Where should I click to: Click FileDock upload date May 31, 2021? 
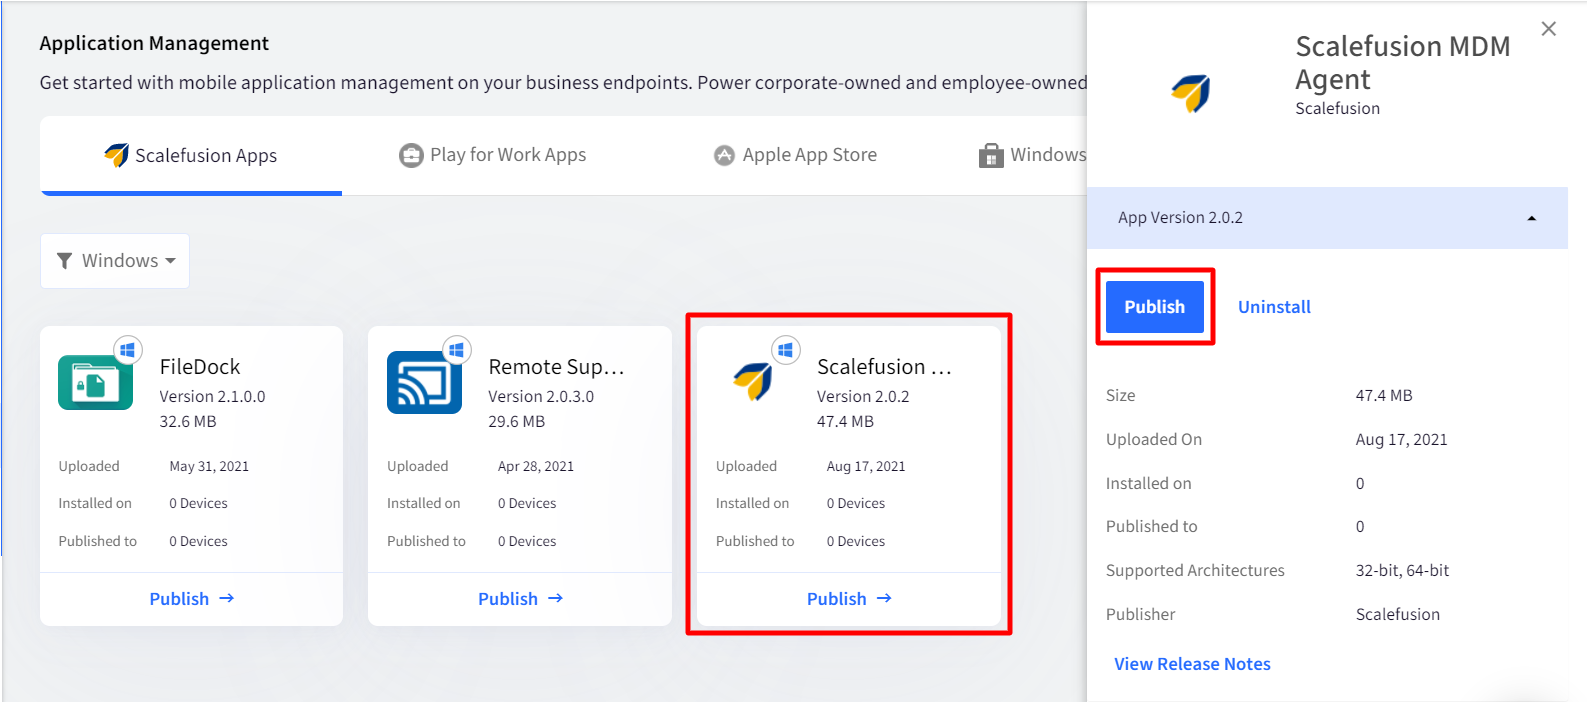pos(209,466)
